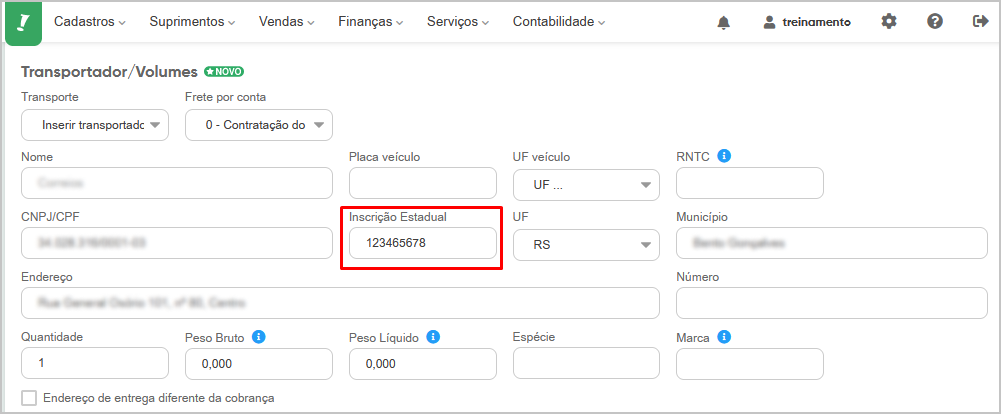
Task: Open the Finanças menu
Action: click(370, 22)
